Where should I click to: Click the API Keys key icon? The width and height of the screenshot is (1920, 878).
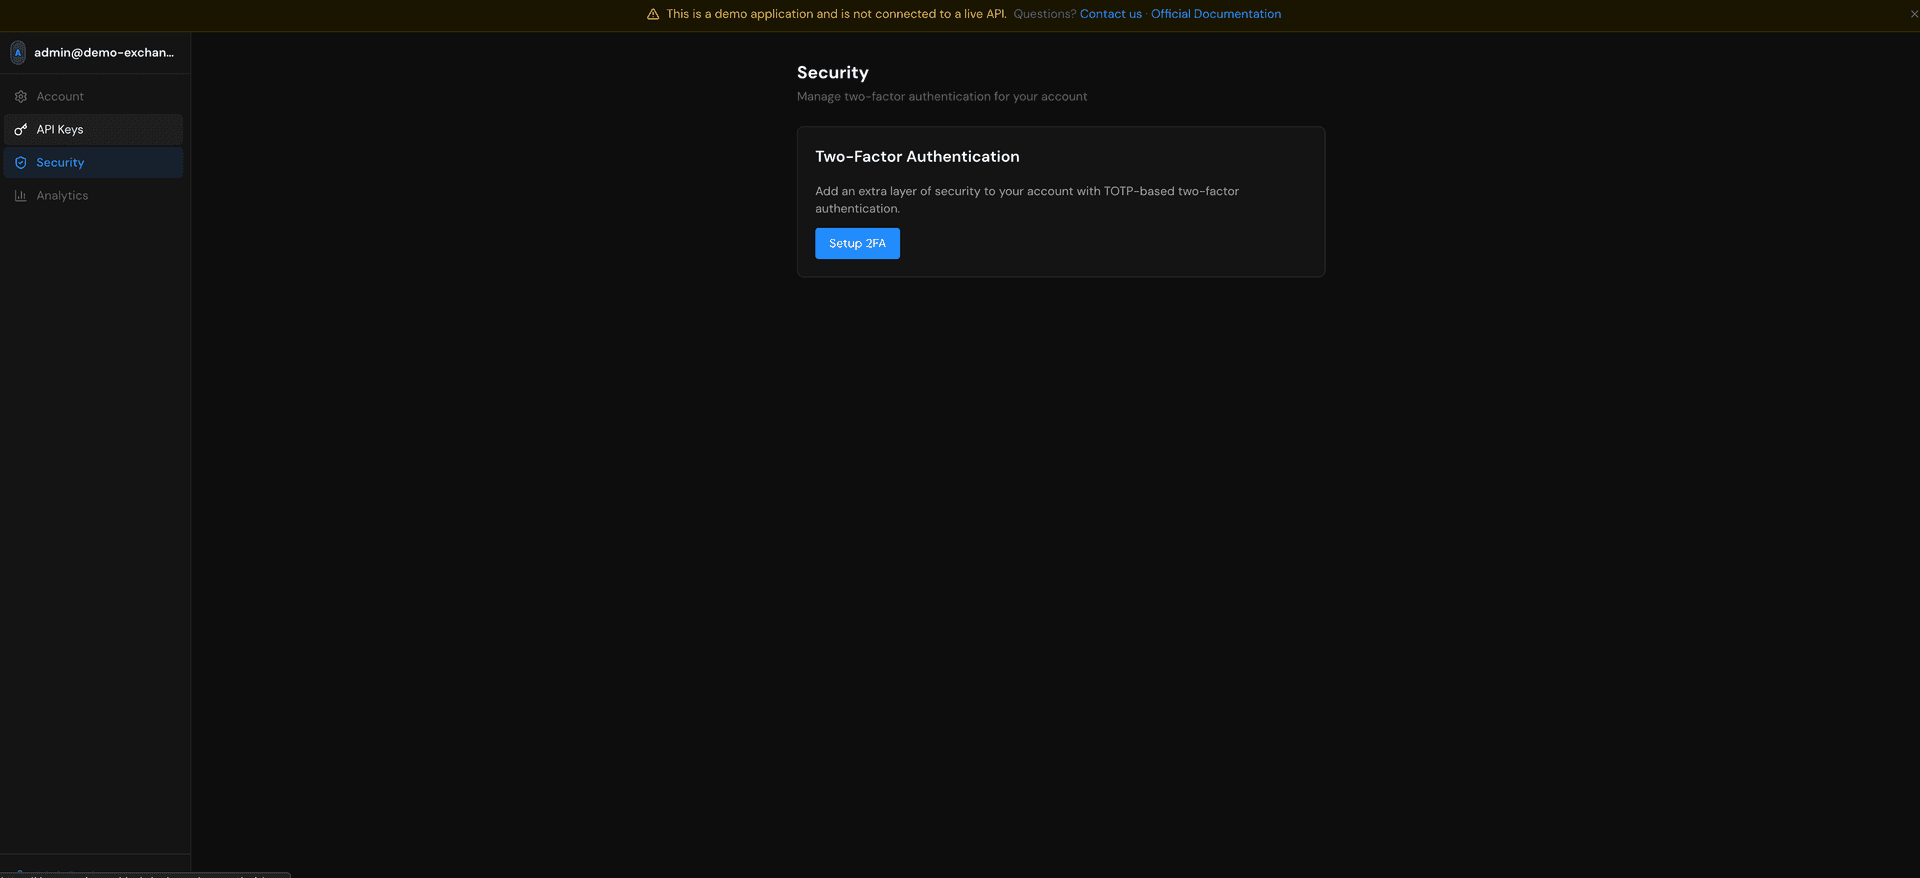coord(21,130)
